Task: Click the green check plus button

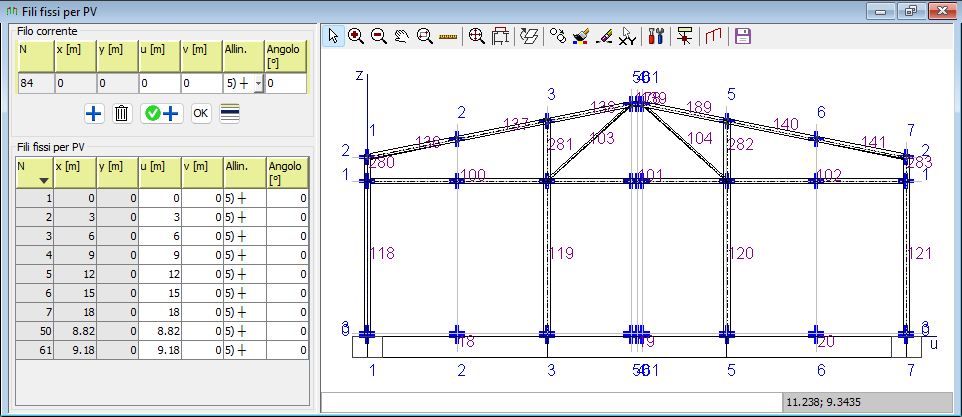Action: 160,113
